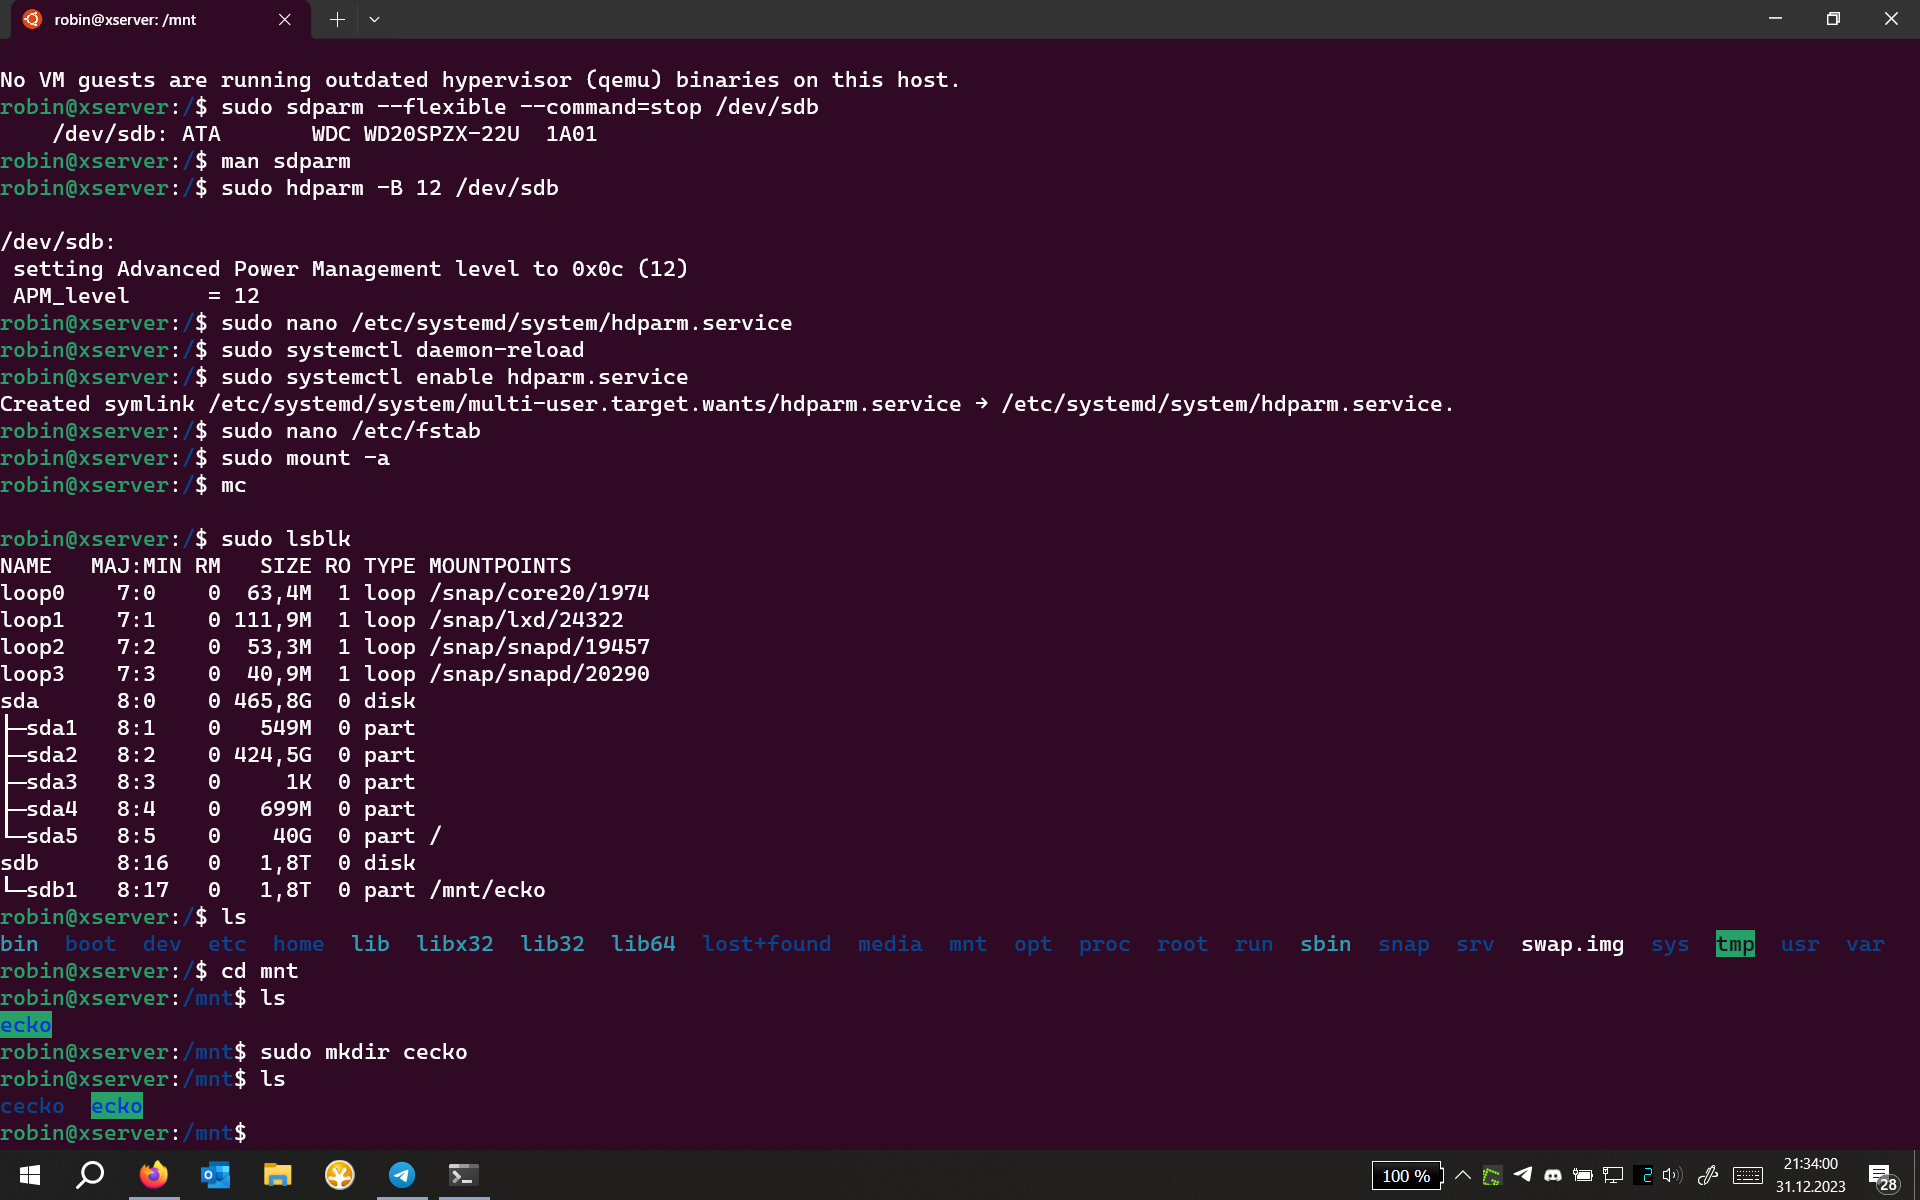Open Telegram from the taskbar
Screen dimensions: 1920x1200
(x=402, y=1175)
